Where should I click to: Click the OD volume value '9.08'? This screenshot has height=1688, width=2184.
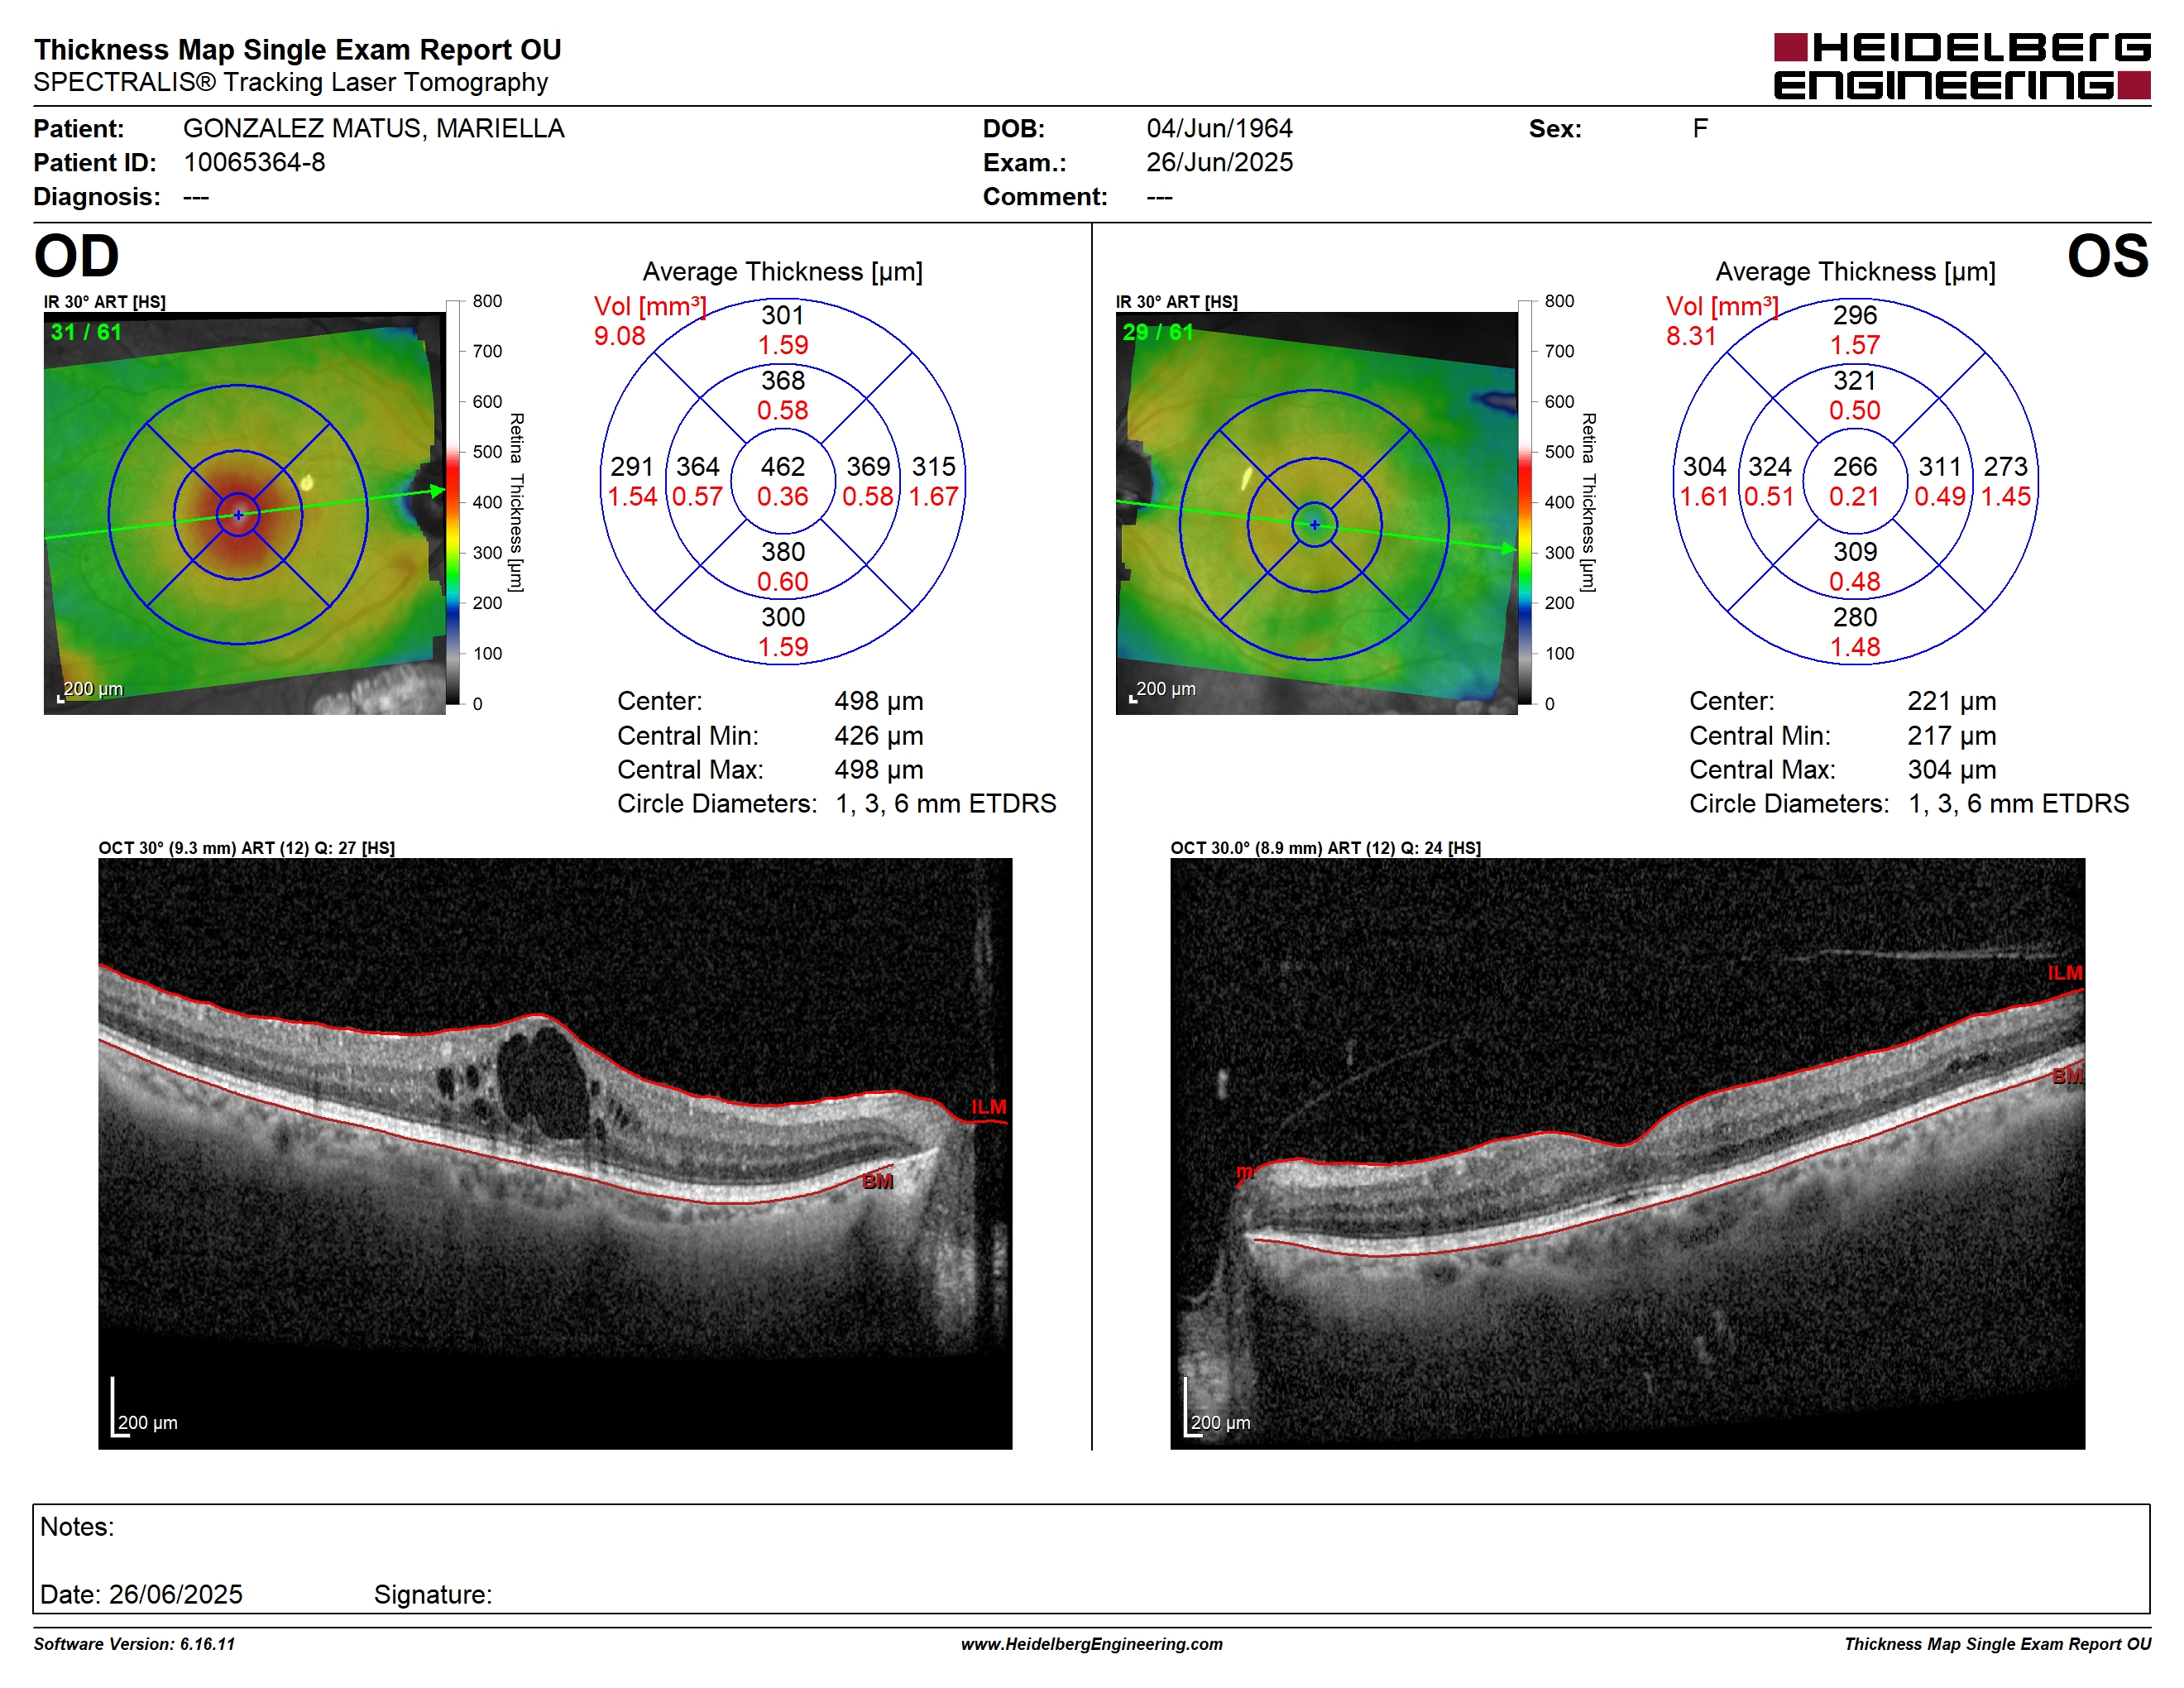620,336
